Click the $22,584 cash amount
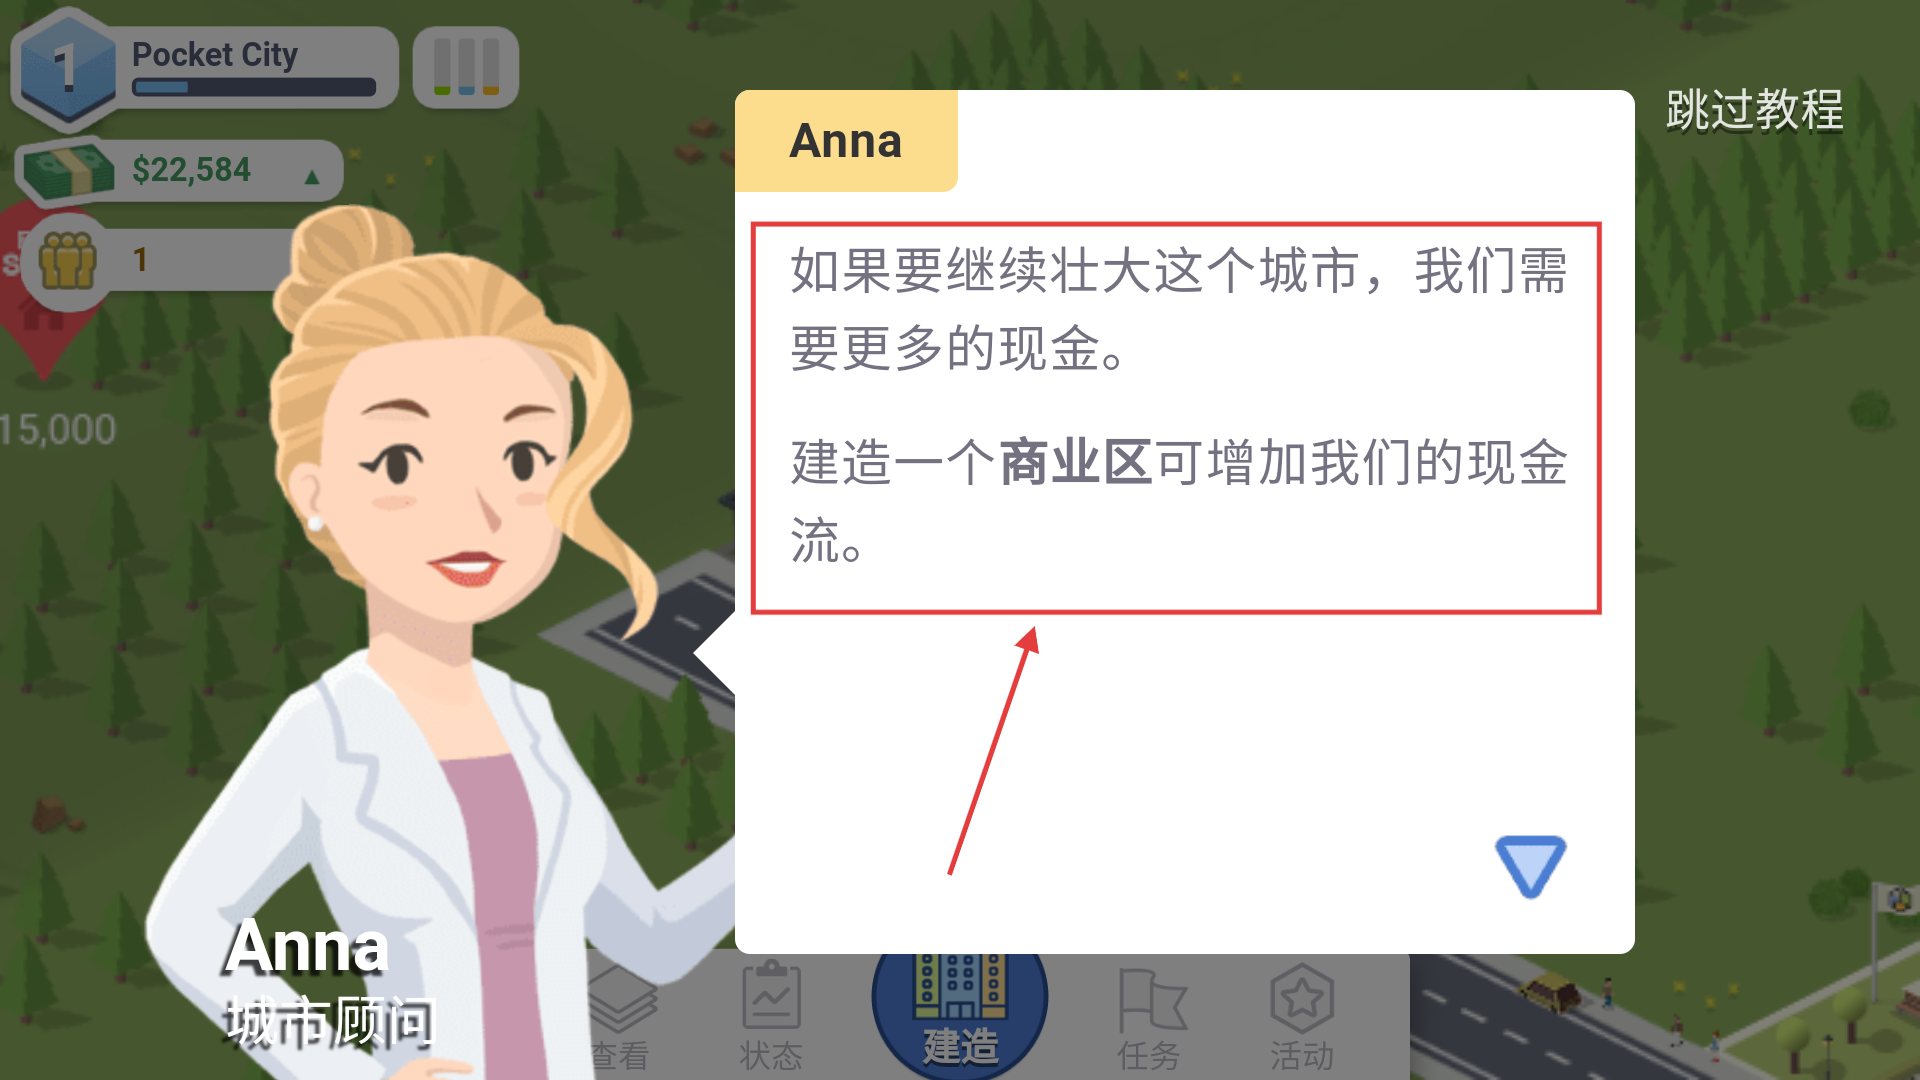1920x1080 pixels. pyautogui.click(x=192, y=171)
